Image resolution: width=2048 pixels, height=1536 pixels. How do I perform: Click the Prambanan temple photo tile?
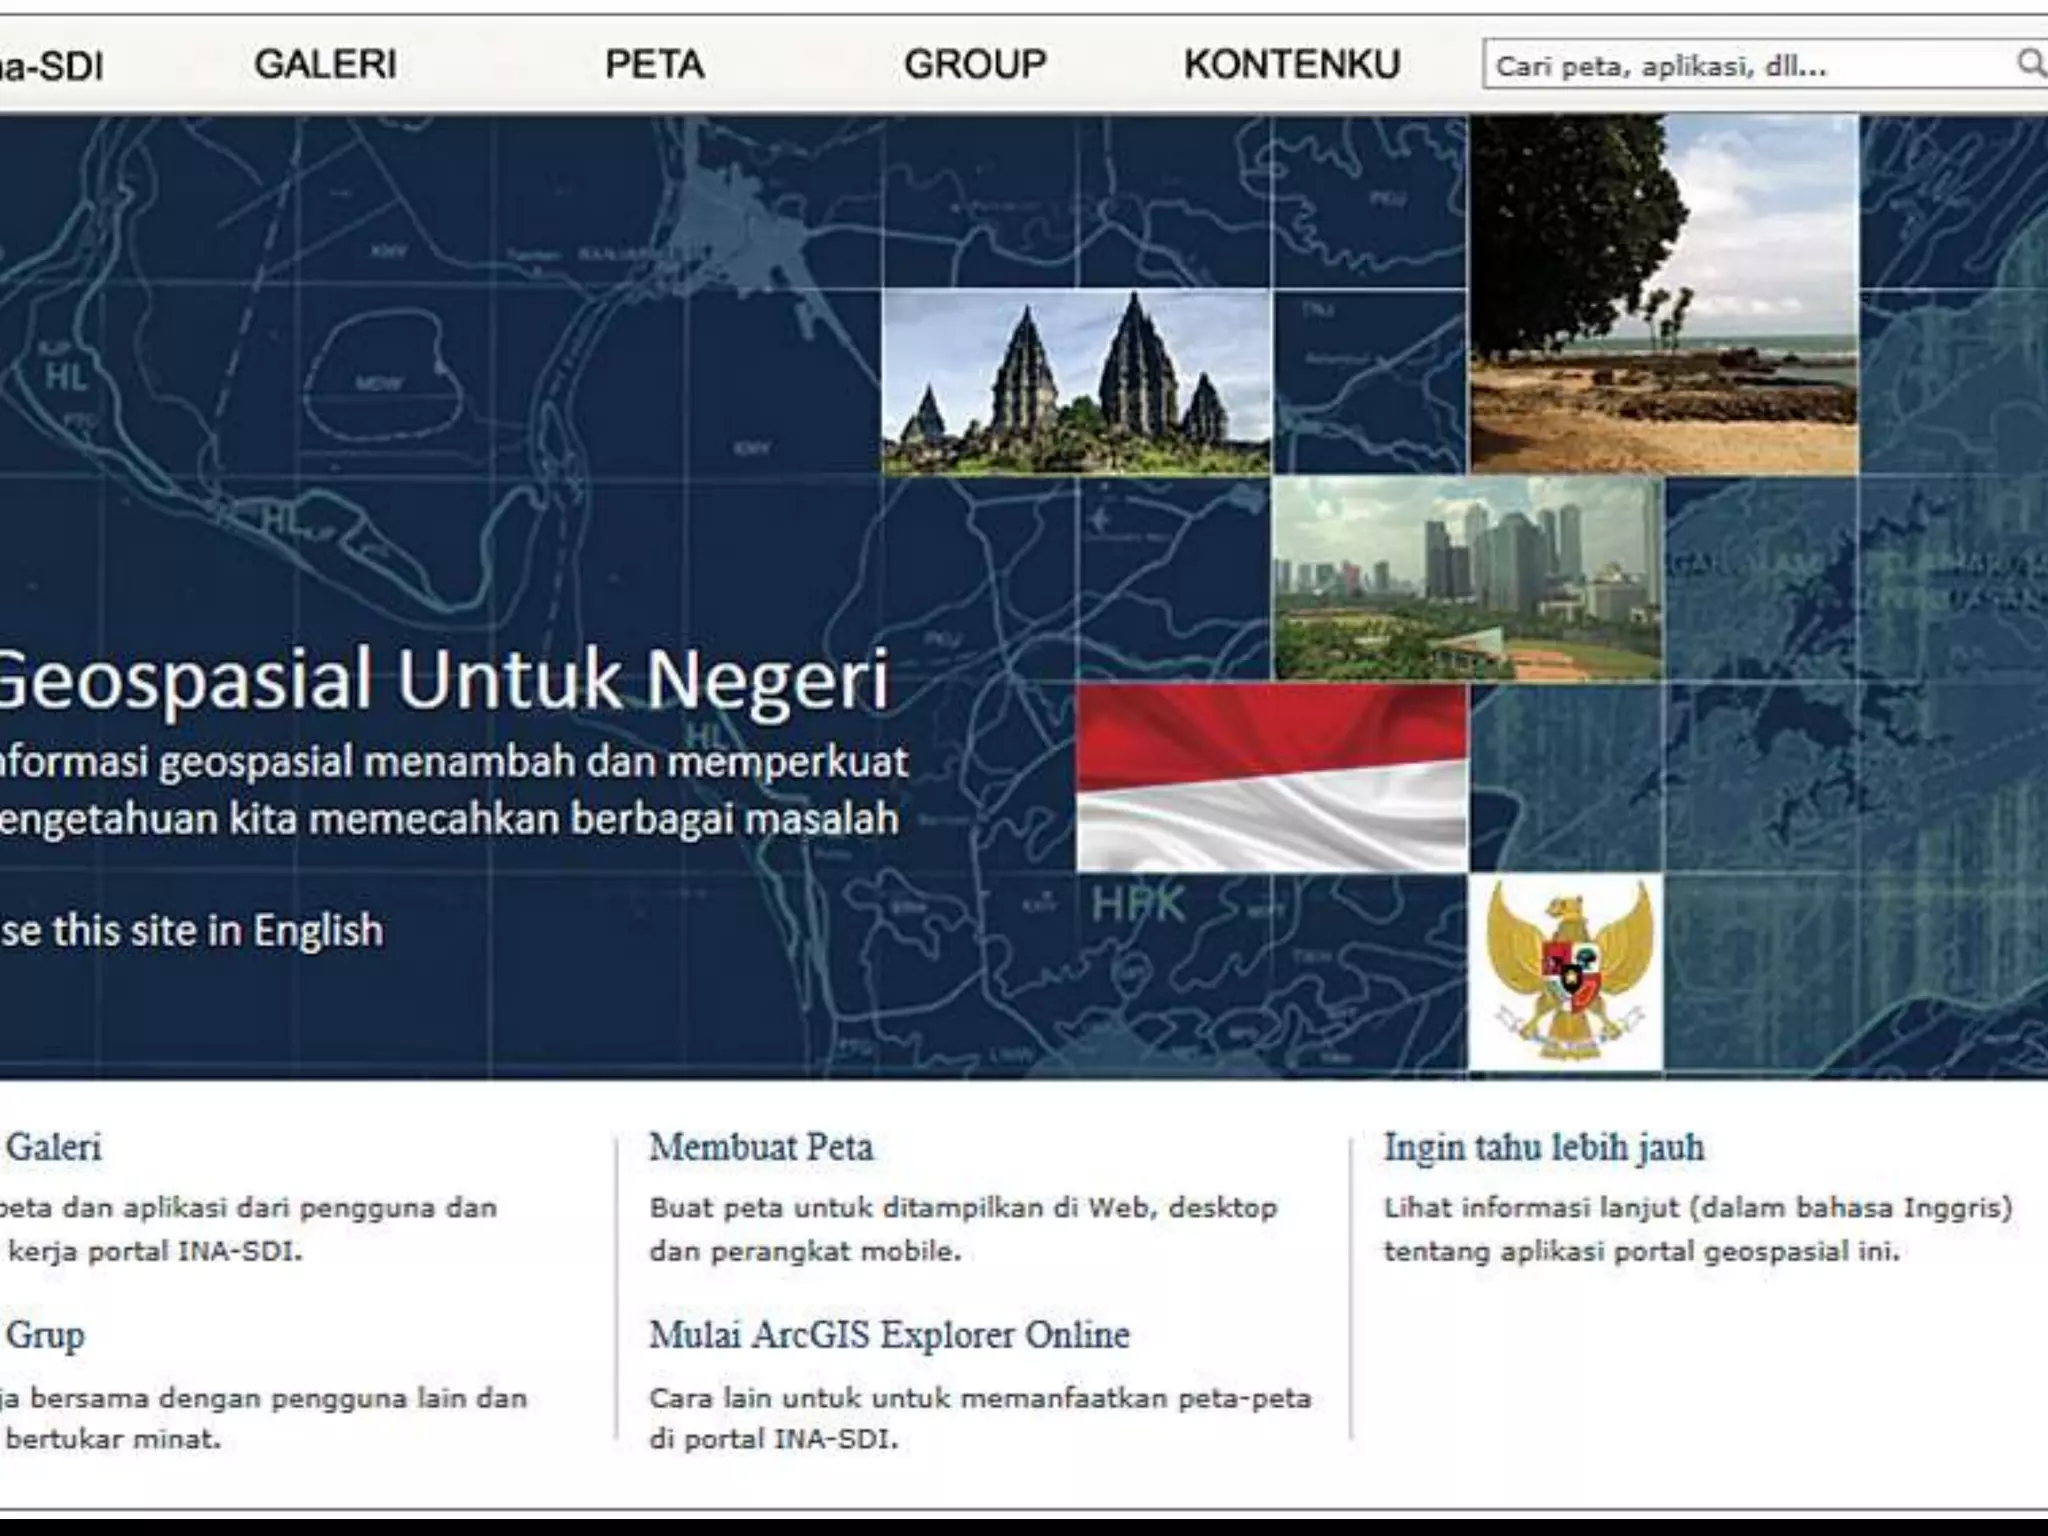point(1076,382)
